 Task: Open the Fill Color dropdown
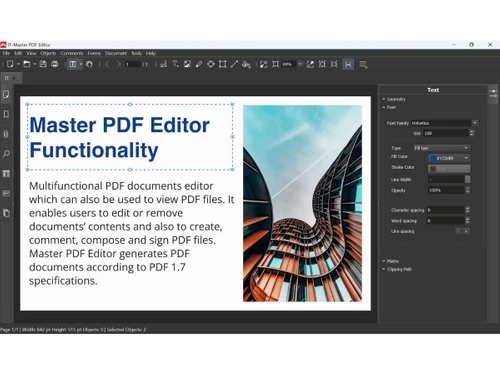click(466, 158)
